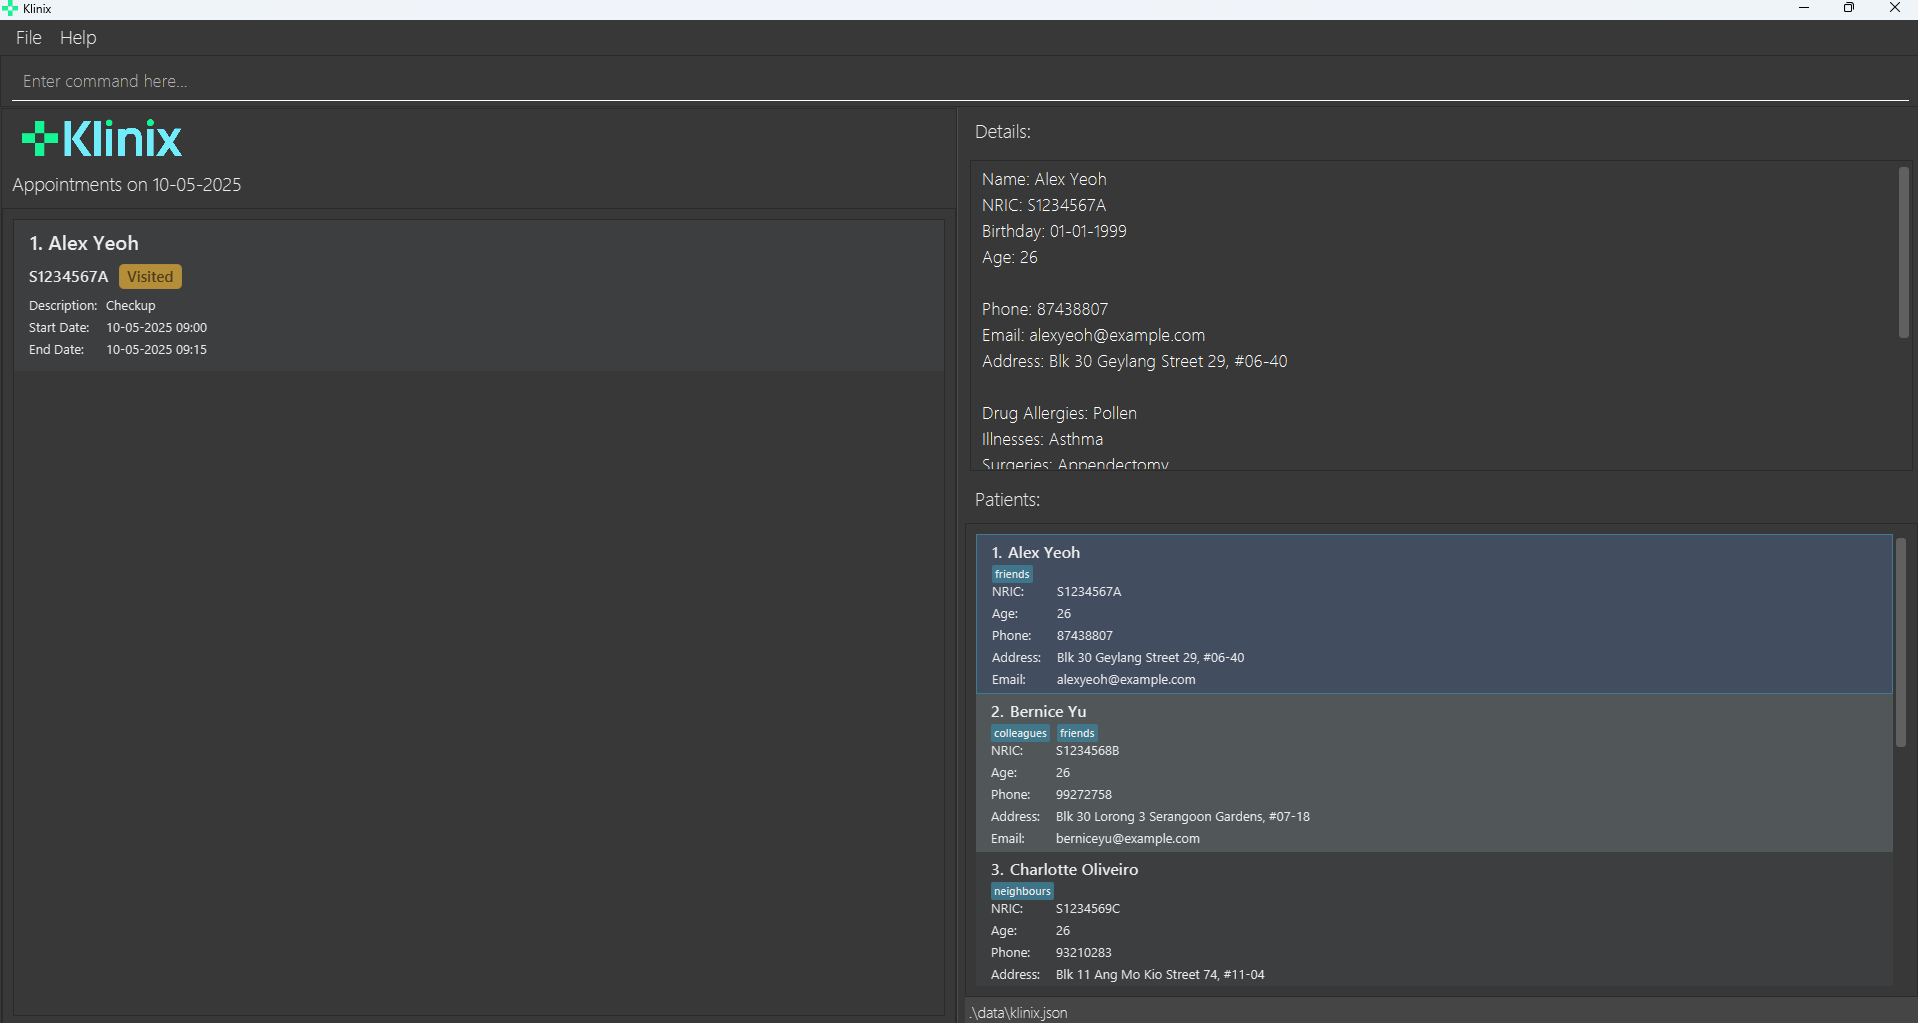Click the Visited status badge

click(150, 277)
